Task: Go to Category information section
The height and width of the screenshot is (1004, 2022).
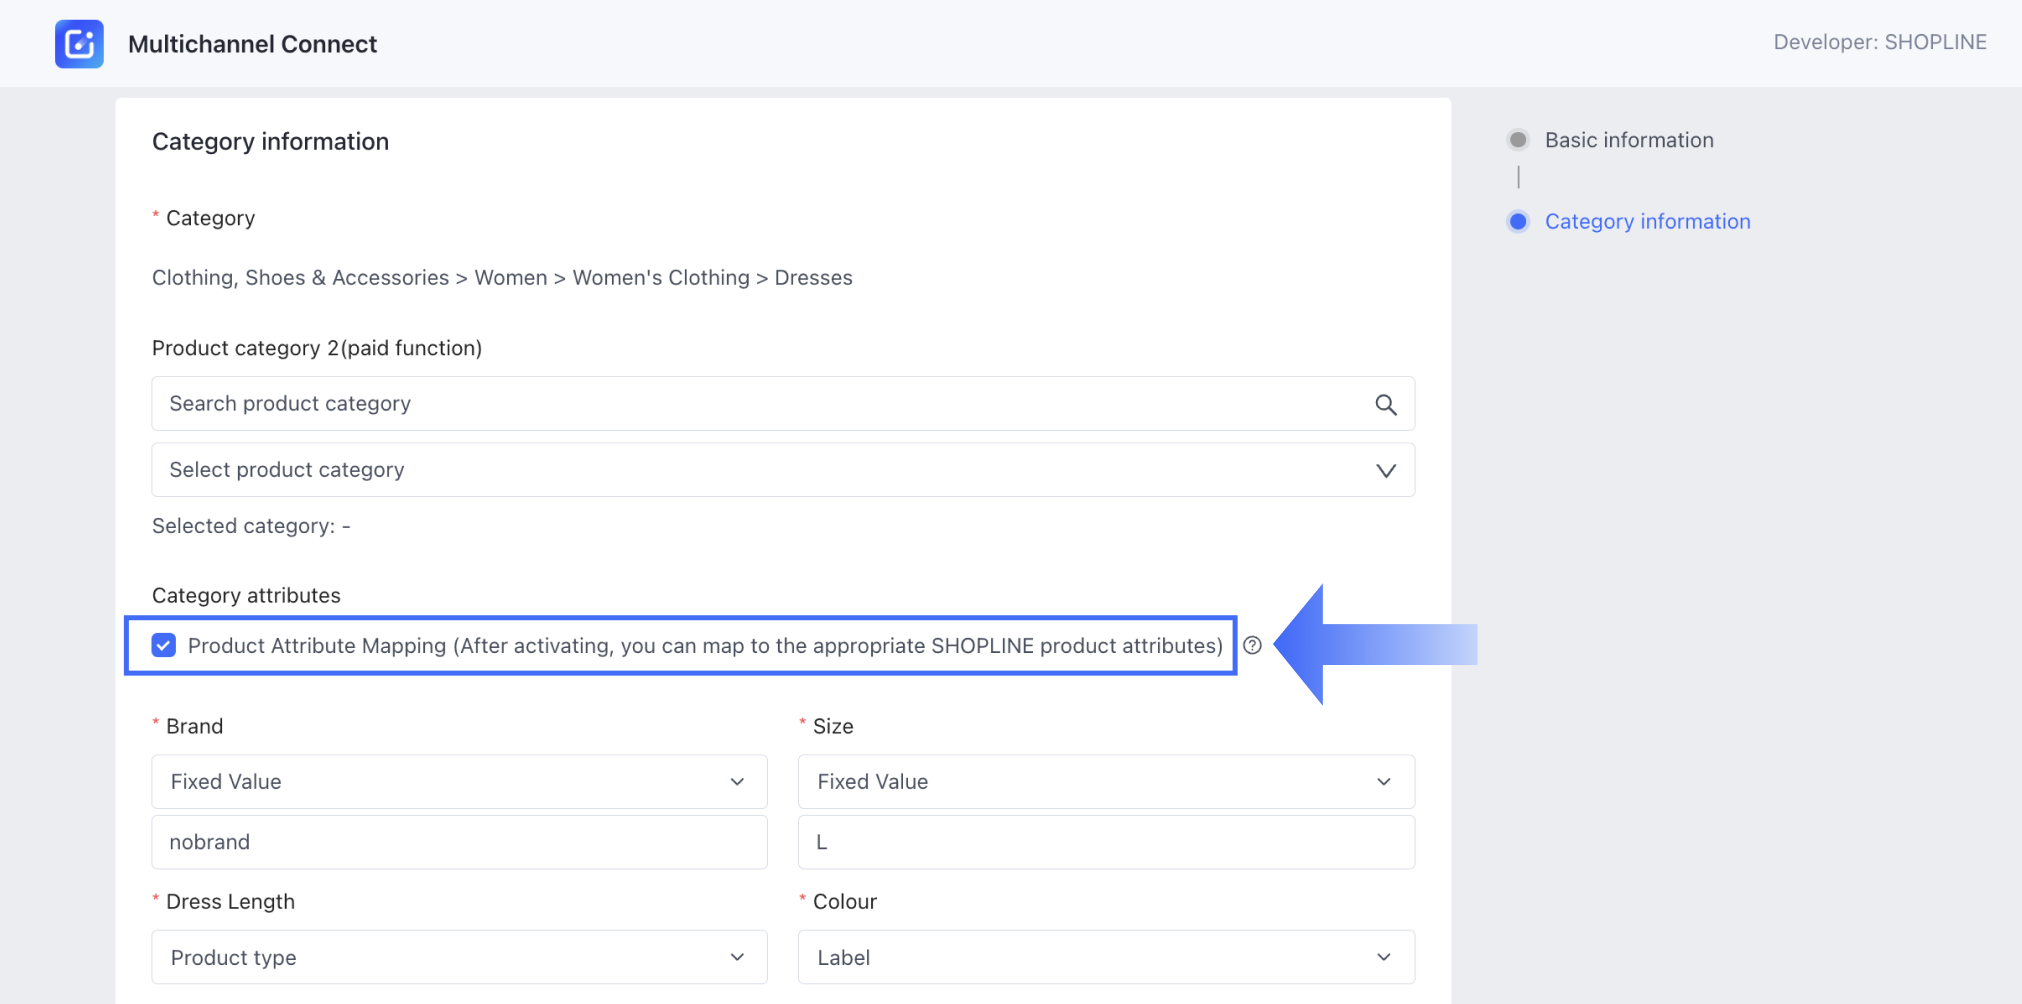Action: click(1647, 222)
